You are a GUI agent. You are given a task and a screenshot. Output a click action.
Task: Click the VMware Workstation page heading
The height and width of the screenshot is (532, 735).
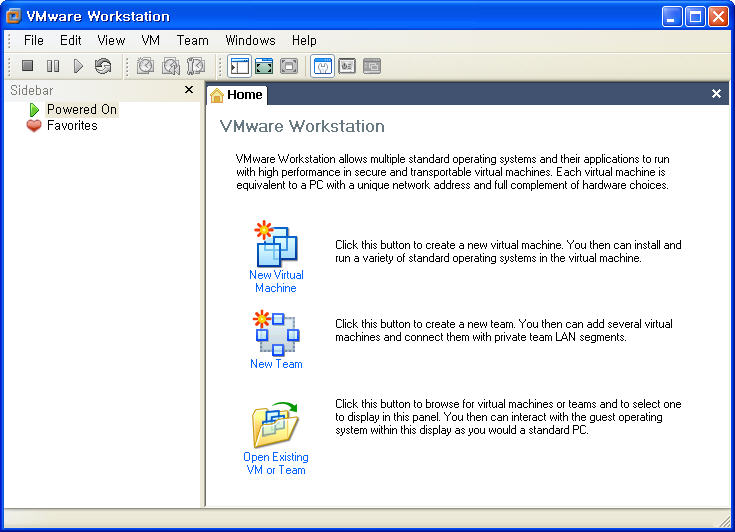[x=302, y=126]
